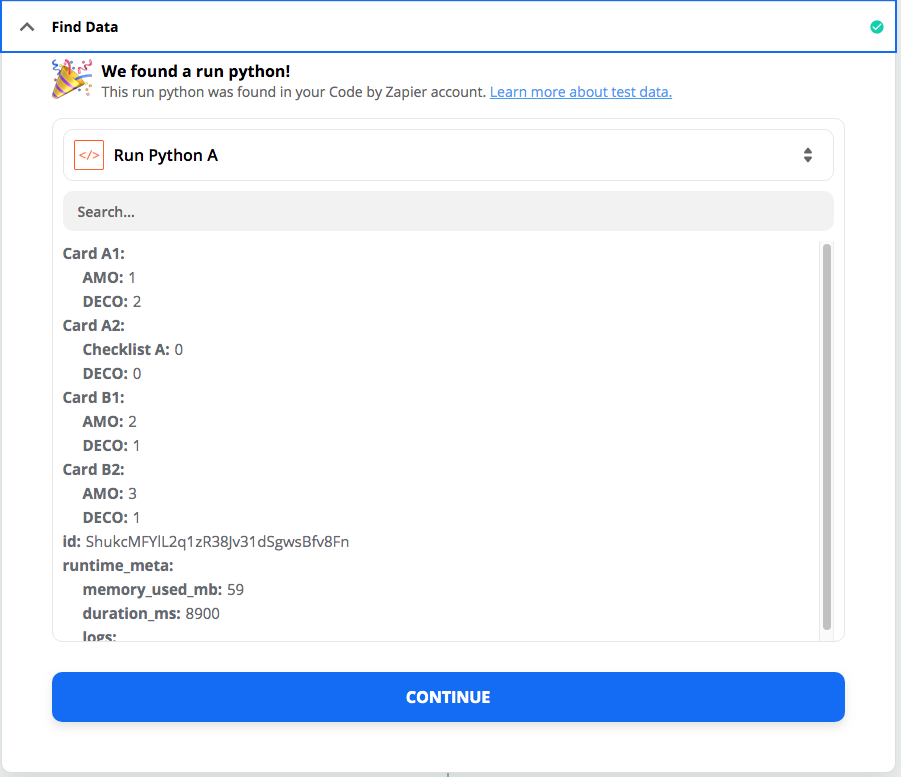The width and height of the screenshot is (901, 777).
Task: Click the party popper celebration icon
Action: (x=72, y=79)
